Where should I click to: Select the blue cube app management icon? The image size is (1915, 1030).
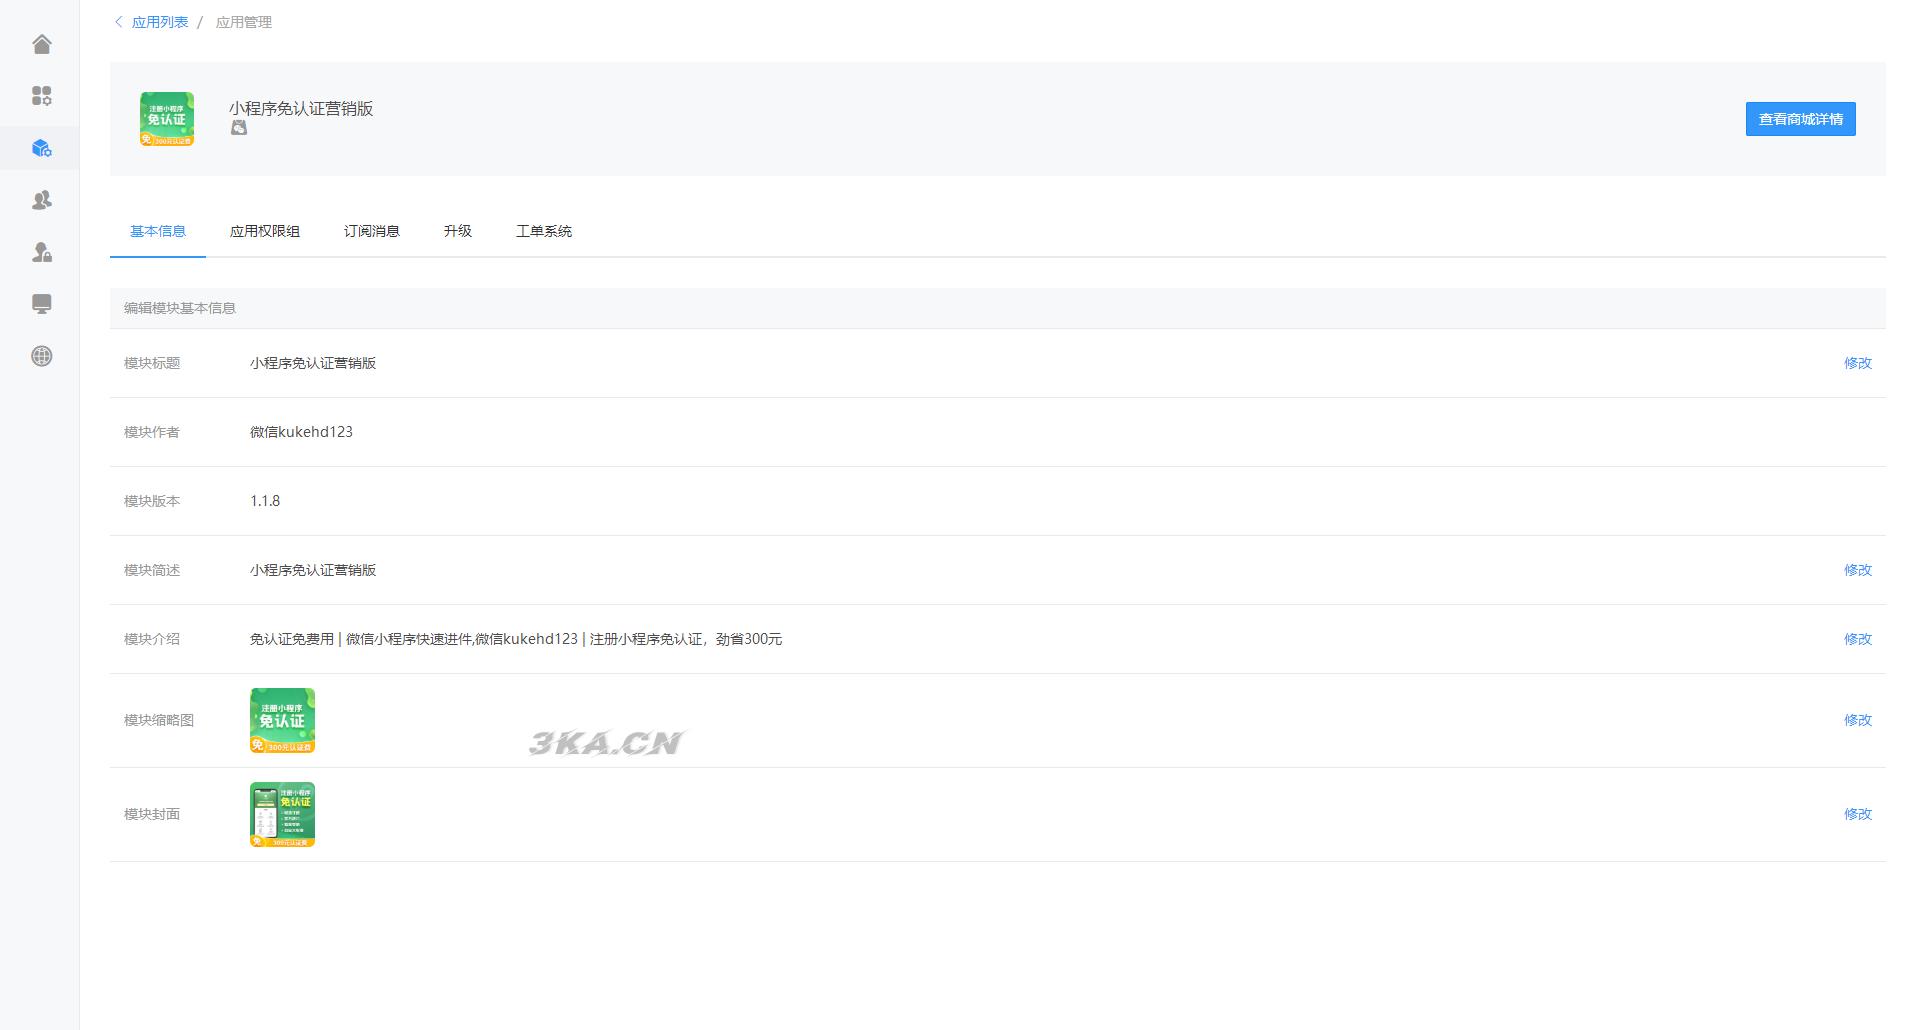click(x=41, y=148)
